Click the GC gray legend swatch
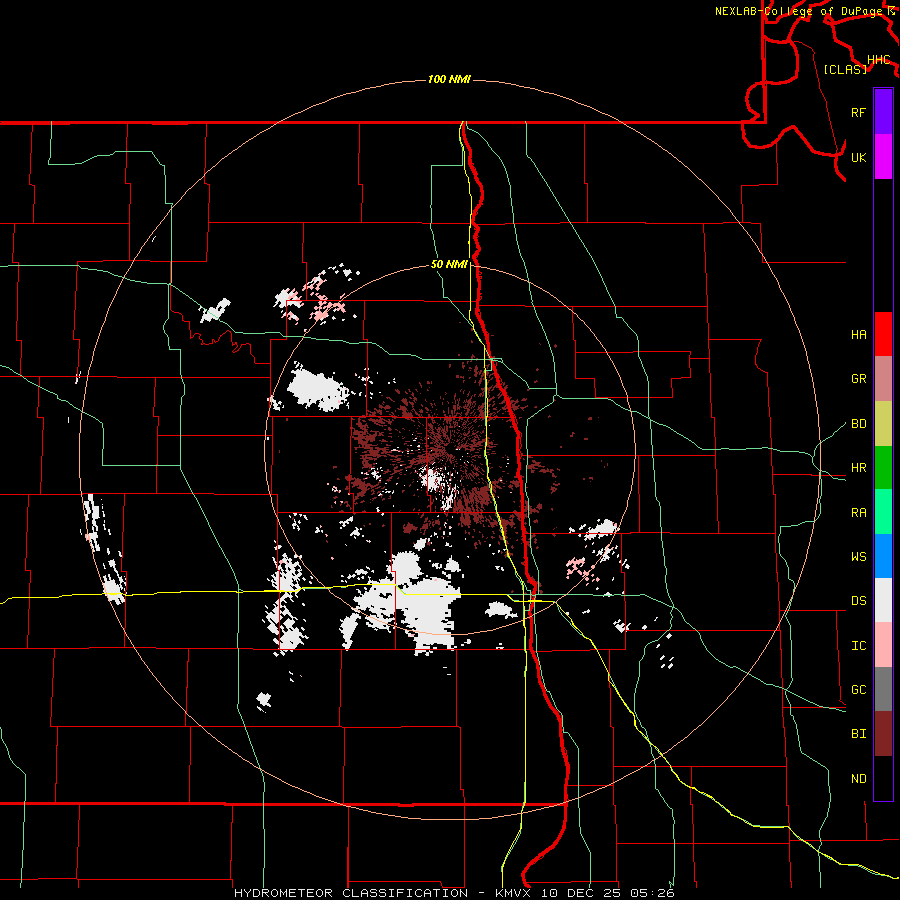The height and width of the screenshot is (900, 900). click(x=883, y=689)
